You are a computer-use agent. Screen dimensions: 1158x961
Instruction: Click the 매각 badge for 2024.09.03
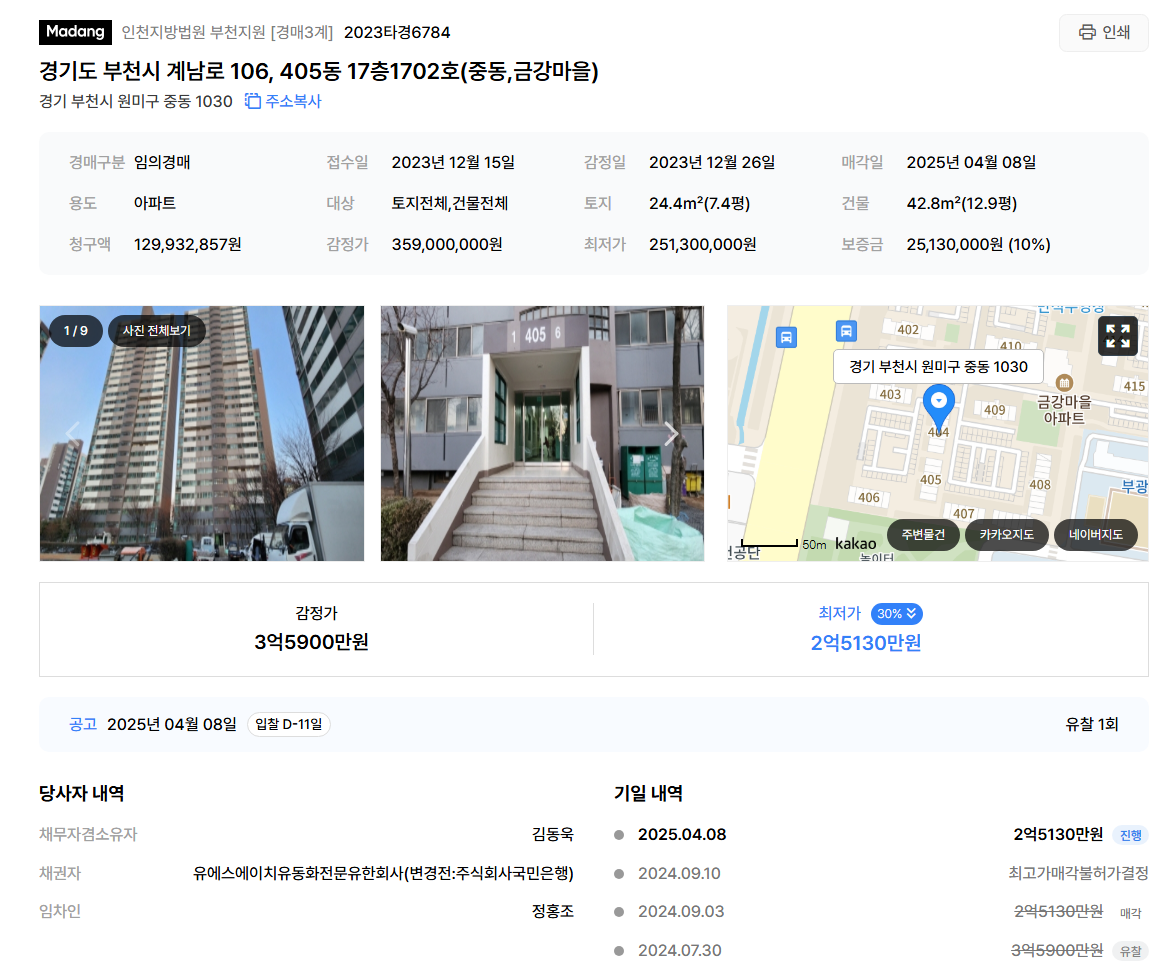[1131, 913]
